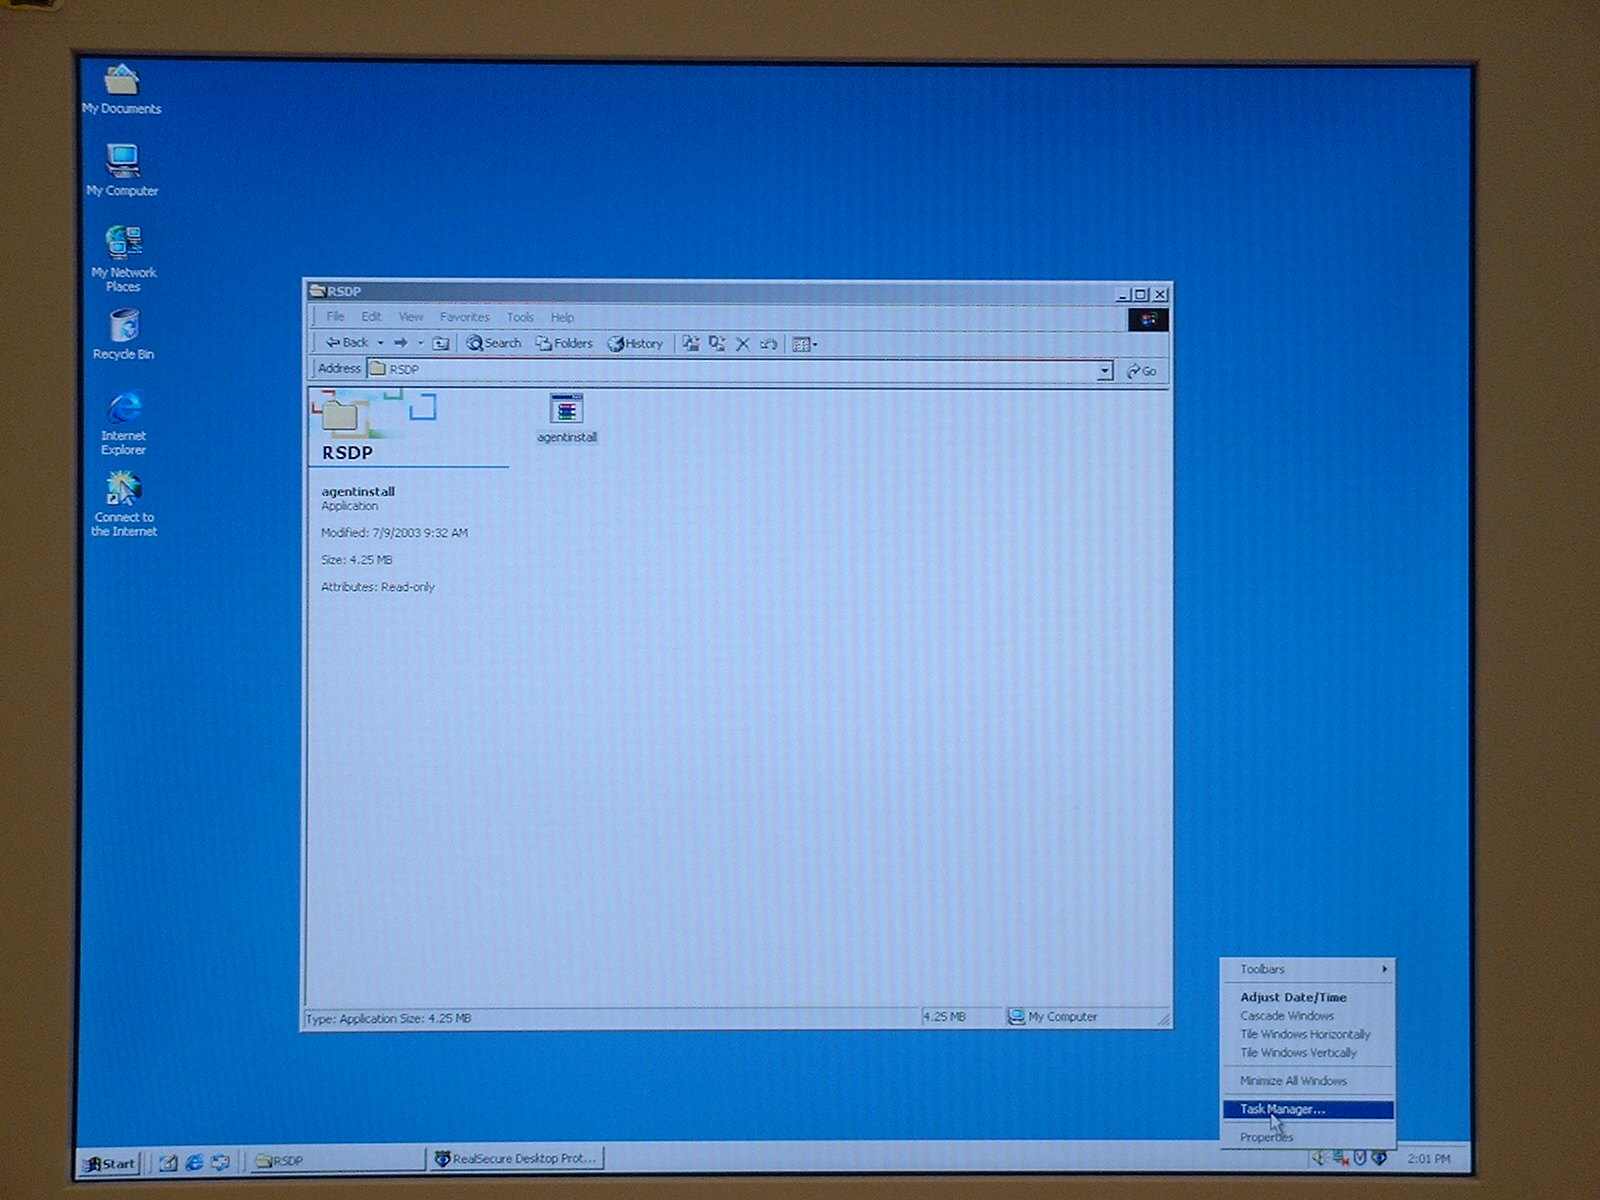Click the Go button beside address bar

[x=1141, y=371]
